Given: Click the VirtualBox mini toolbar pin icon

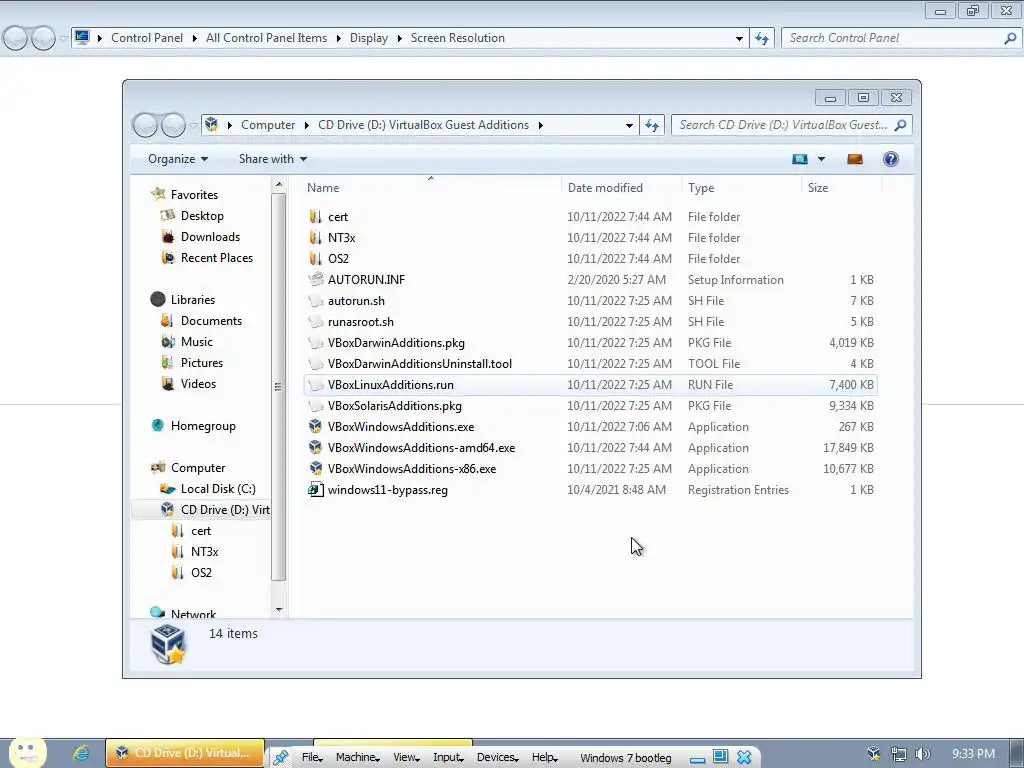Looking at the screenshot, I should [x=281, y=758].
